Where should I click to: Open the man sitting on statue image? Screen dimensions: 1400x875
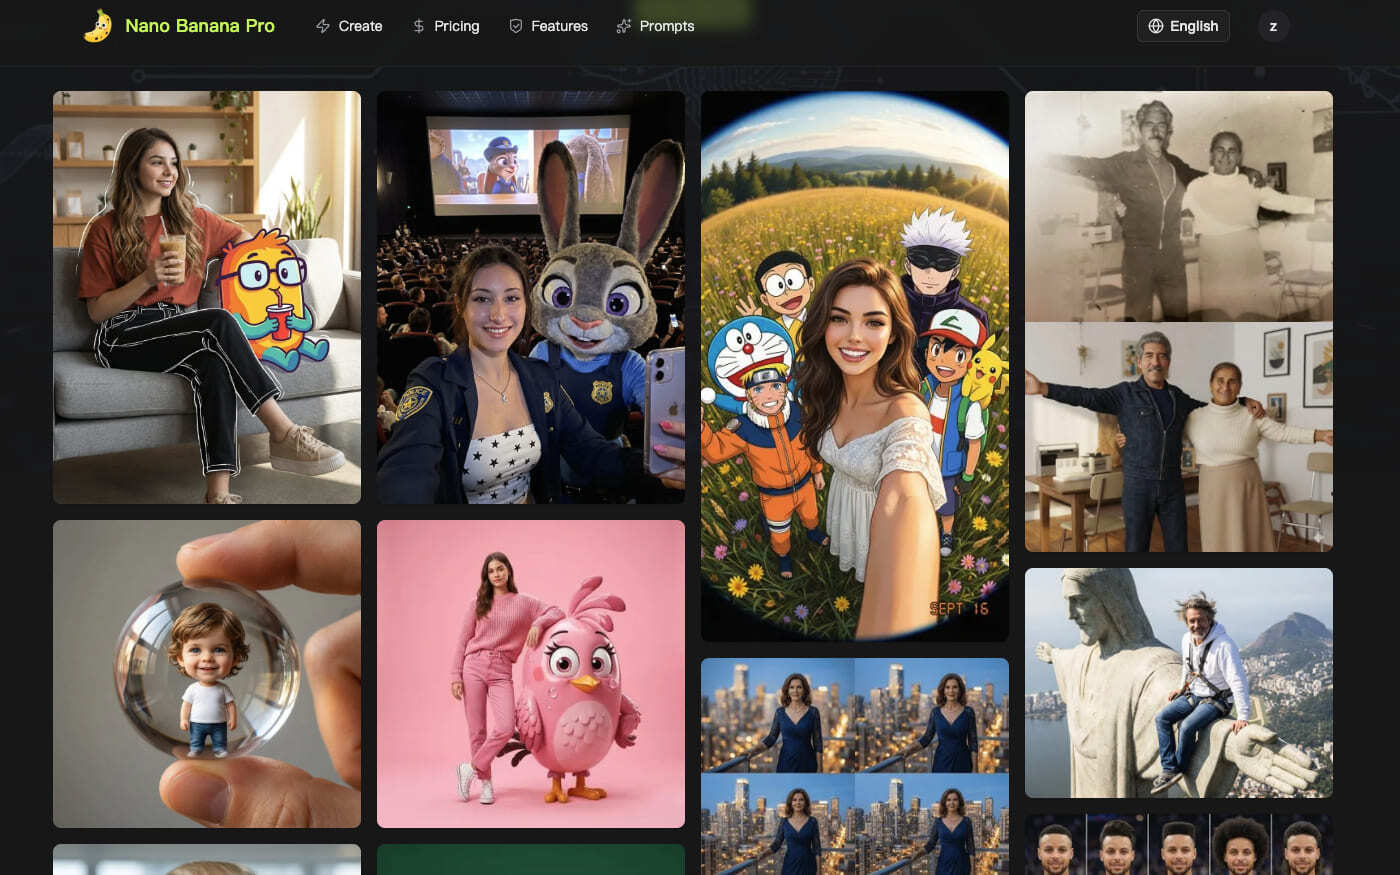tap(1179, 682)
